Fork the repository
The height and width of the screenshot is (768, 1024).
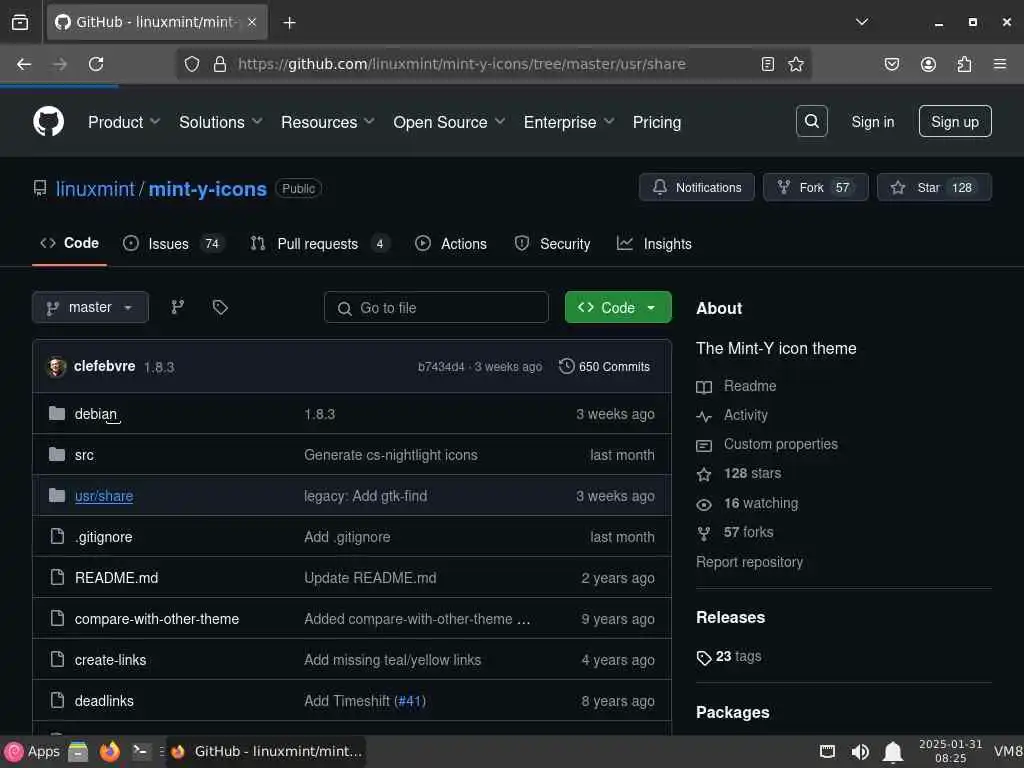pyautogui.click(x=815, y=187)
